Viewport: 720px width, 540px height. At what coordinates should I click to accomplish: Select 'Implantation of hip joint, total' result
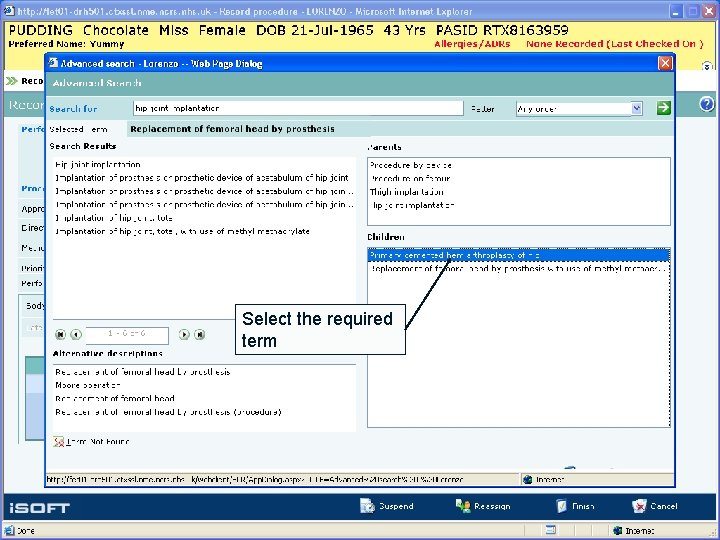coord(114,218)
